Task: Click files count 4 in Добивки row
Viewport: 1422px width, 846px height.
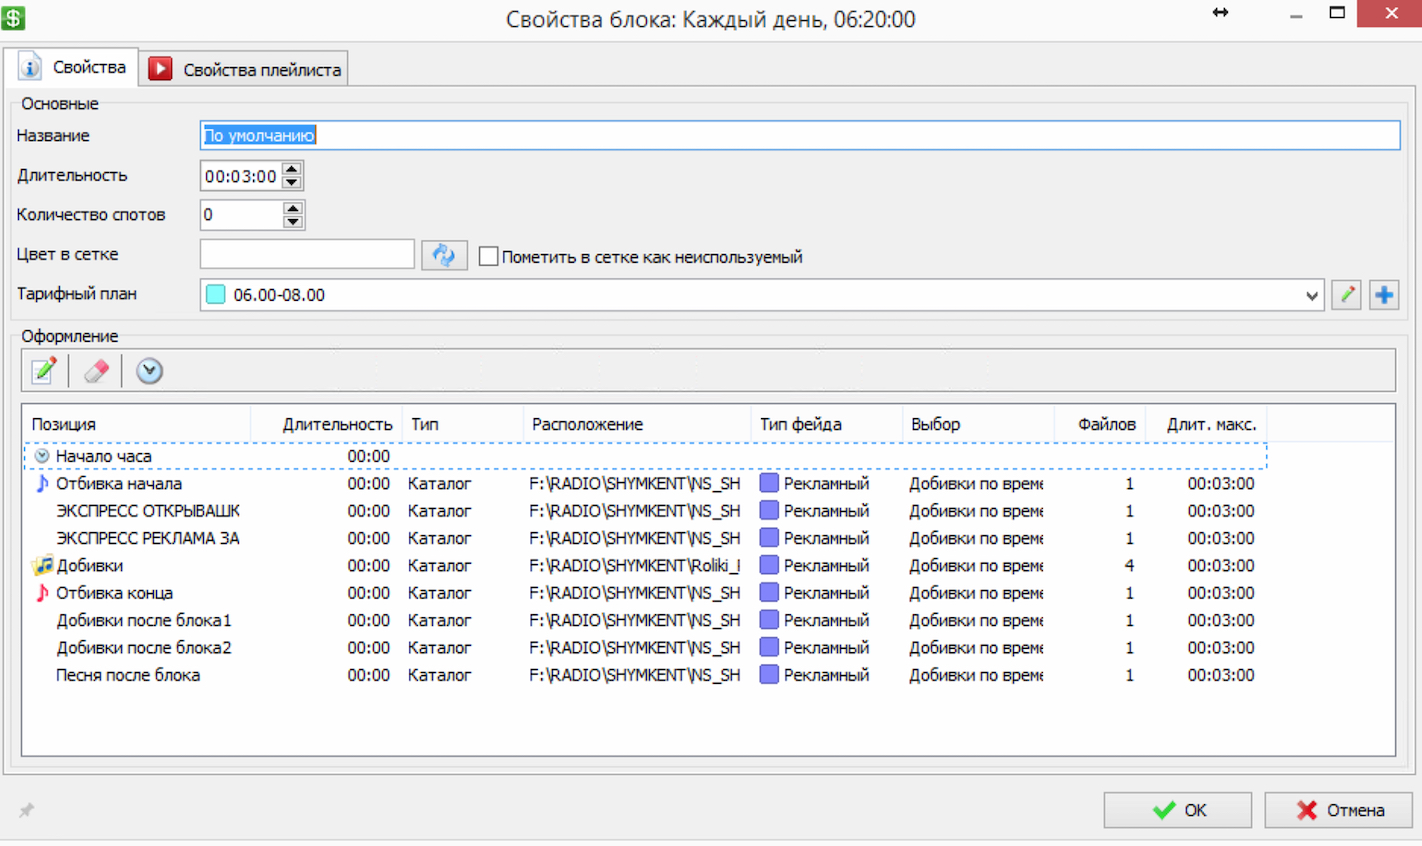Action: point(1129,566)
